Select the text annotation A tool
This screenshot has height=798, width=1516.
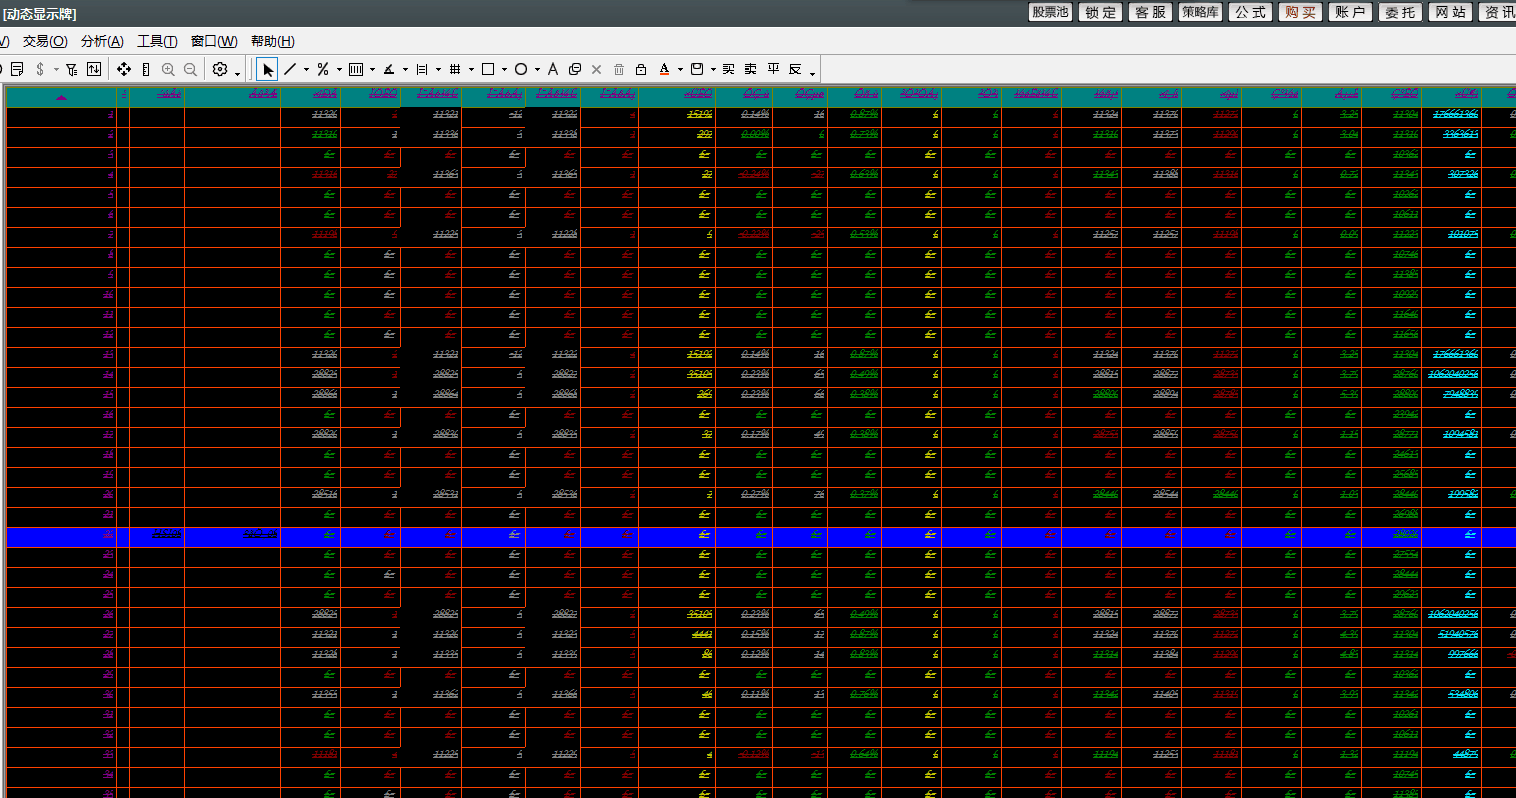[553, 69]
